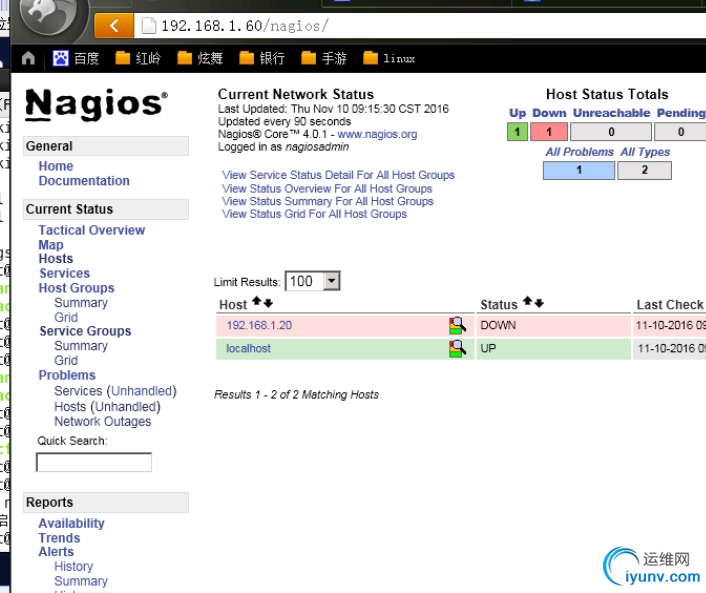706x593 pixels.
Task: Open the 炫舞 bookmark folder
Action: point(200,58)
